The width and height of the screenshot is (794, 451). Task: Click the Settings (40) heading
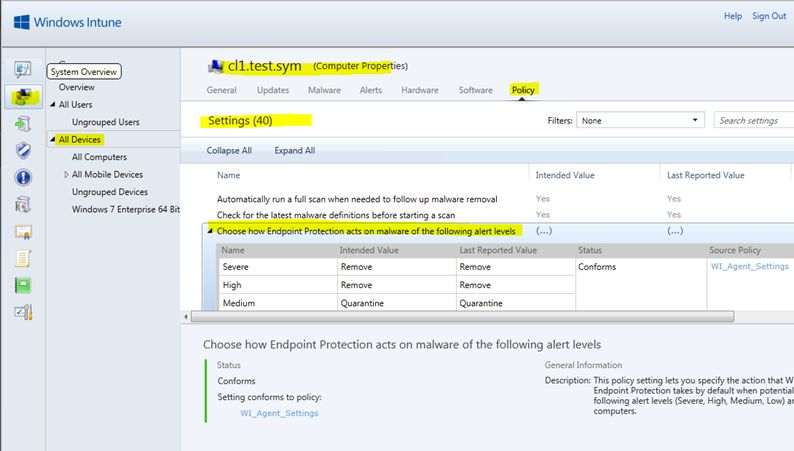tap(240, 120)
